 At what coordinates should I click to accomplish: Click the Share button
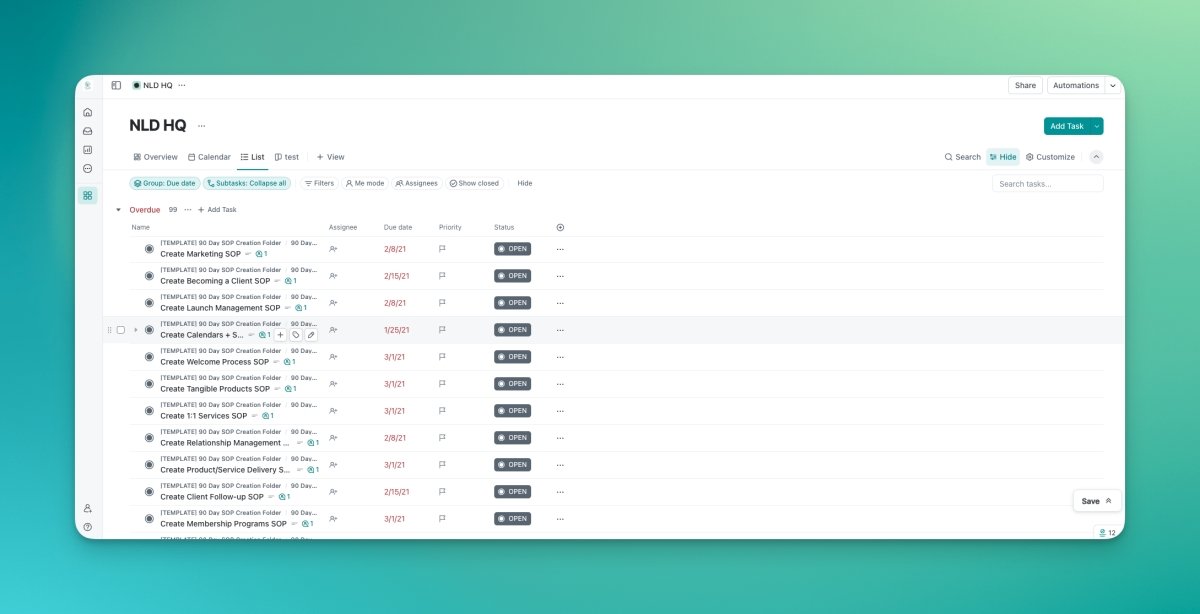pyautogui.click(x=1025, y=85)
